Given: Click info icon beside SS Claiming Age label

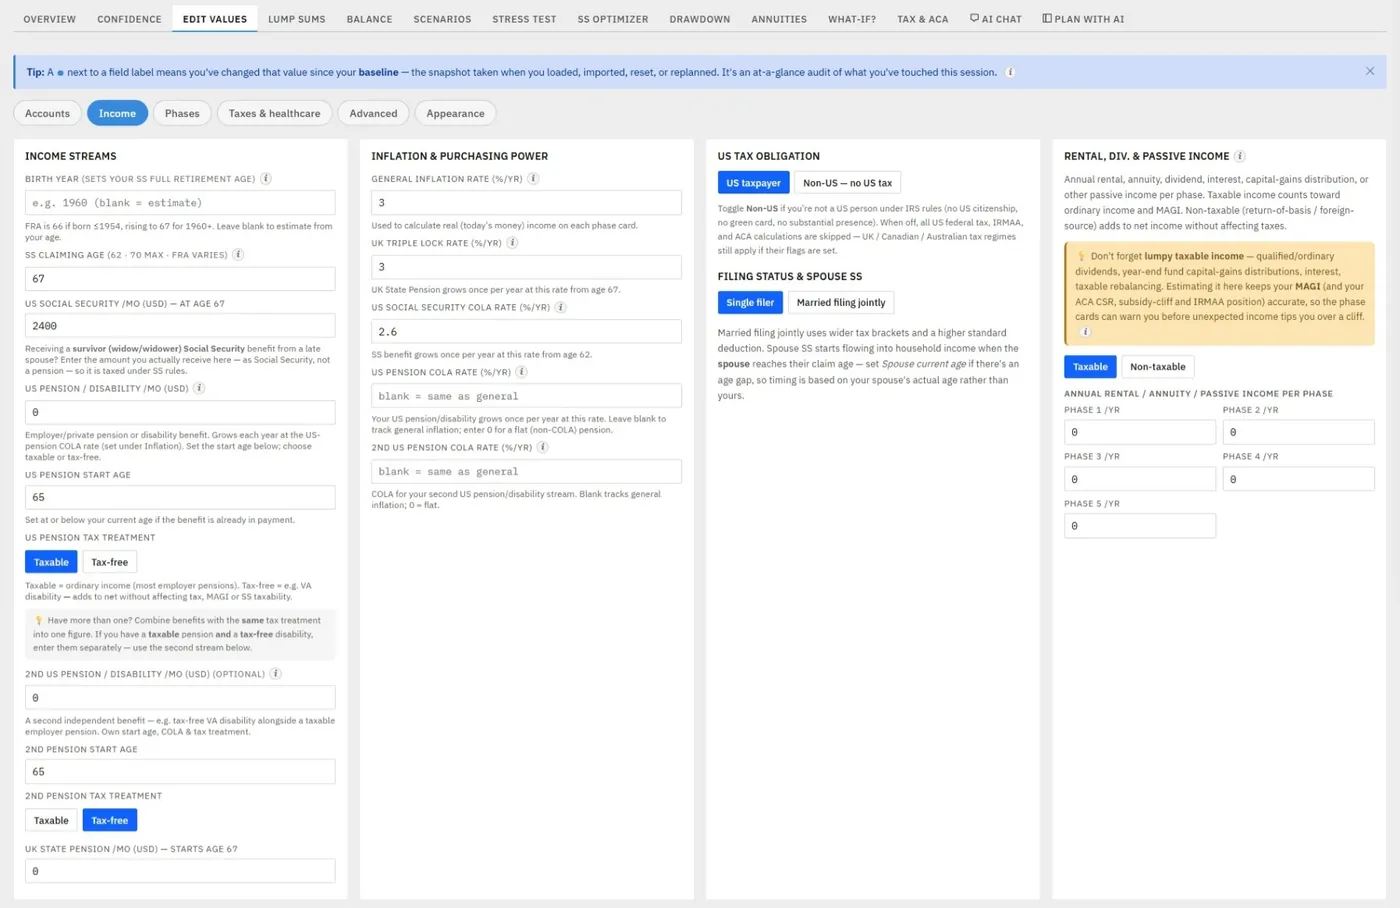Looking at the screenshot, I should point(238,255).
